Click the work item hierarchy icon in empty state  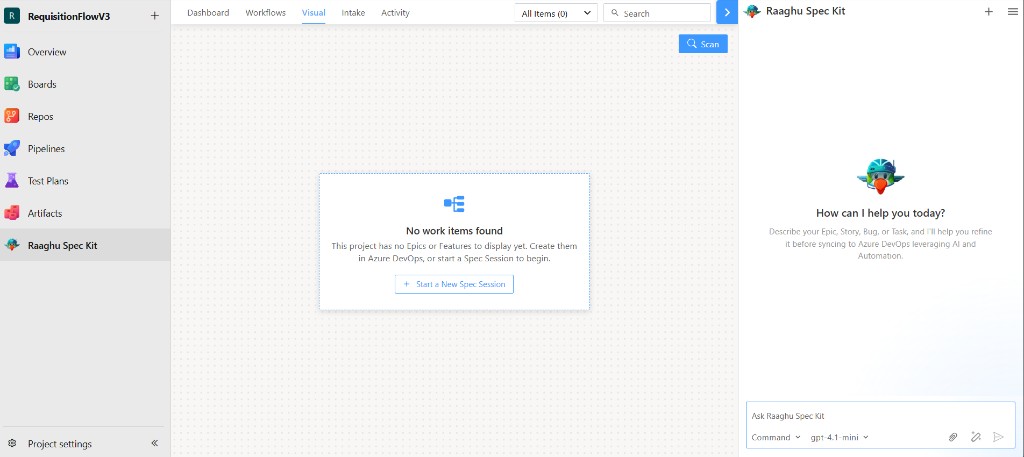(454, 204)
